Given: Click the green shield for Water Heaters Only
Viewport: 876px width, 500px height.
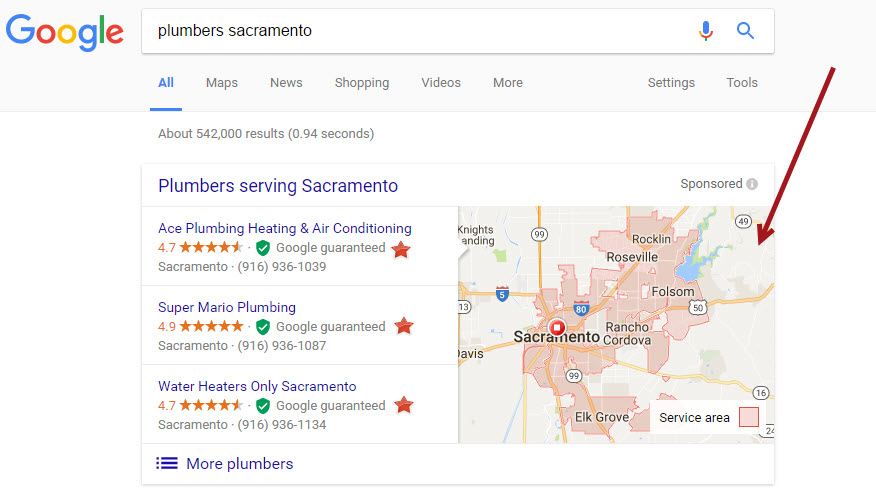Looking at the screenshot, I should click(x=263, y=406).
